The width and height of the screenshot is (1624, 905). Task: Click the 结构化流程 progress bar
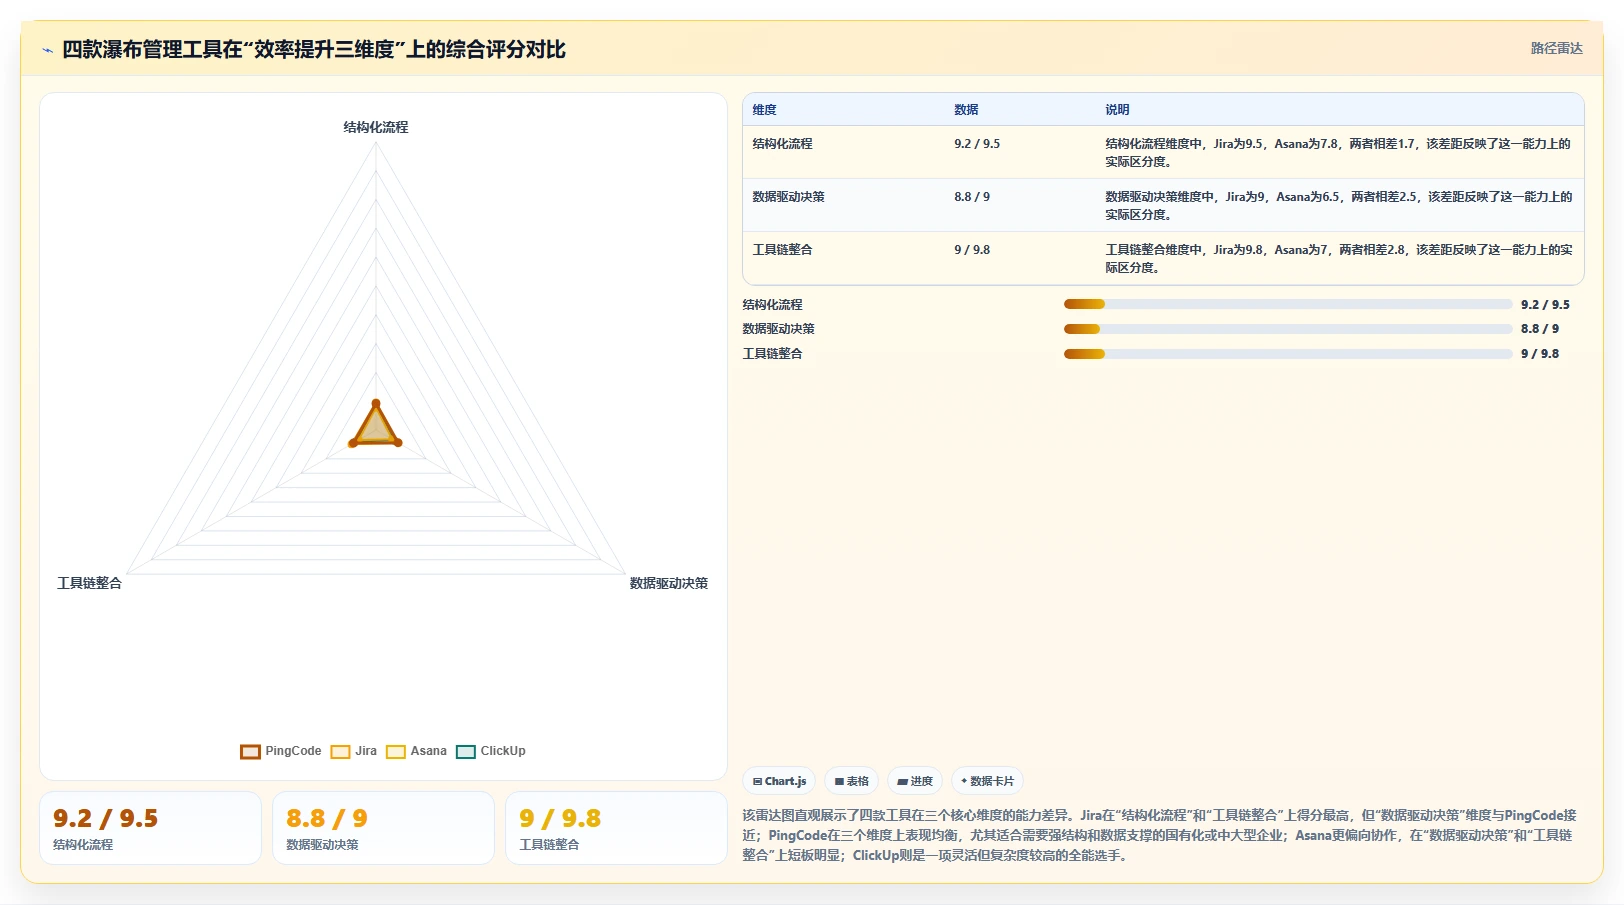(x=1288, y=304)
